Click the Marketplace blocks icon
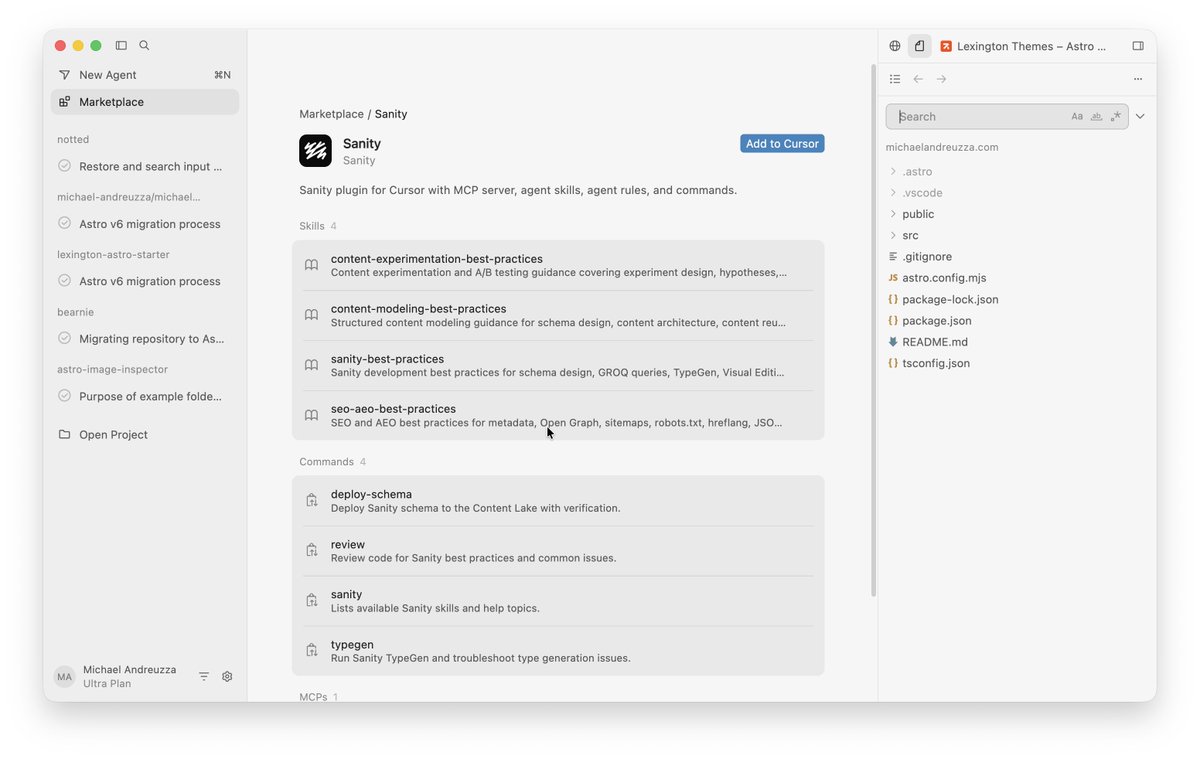1200x759 pixels. (64, 102)
